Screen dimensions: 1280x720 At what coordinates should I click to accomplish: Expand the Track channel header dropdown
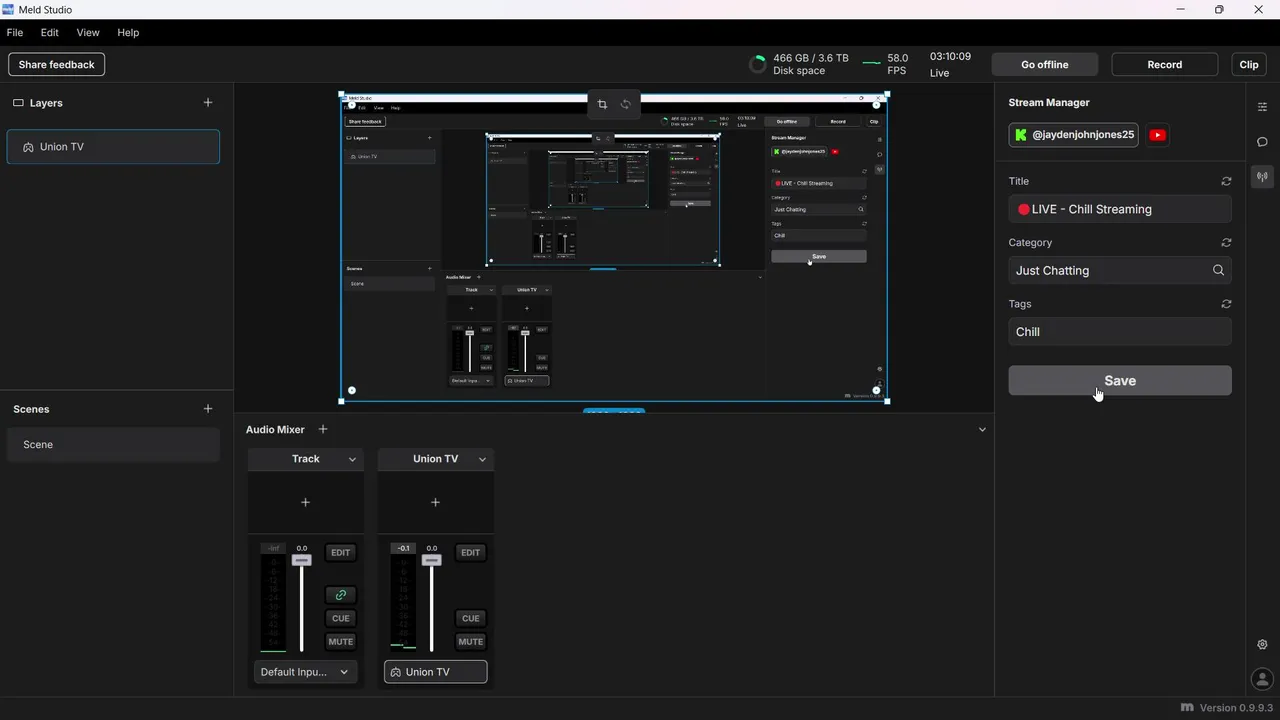(x=352, y=460)
